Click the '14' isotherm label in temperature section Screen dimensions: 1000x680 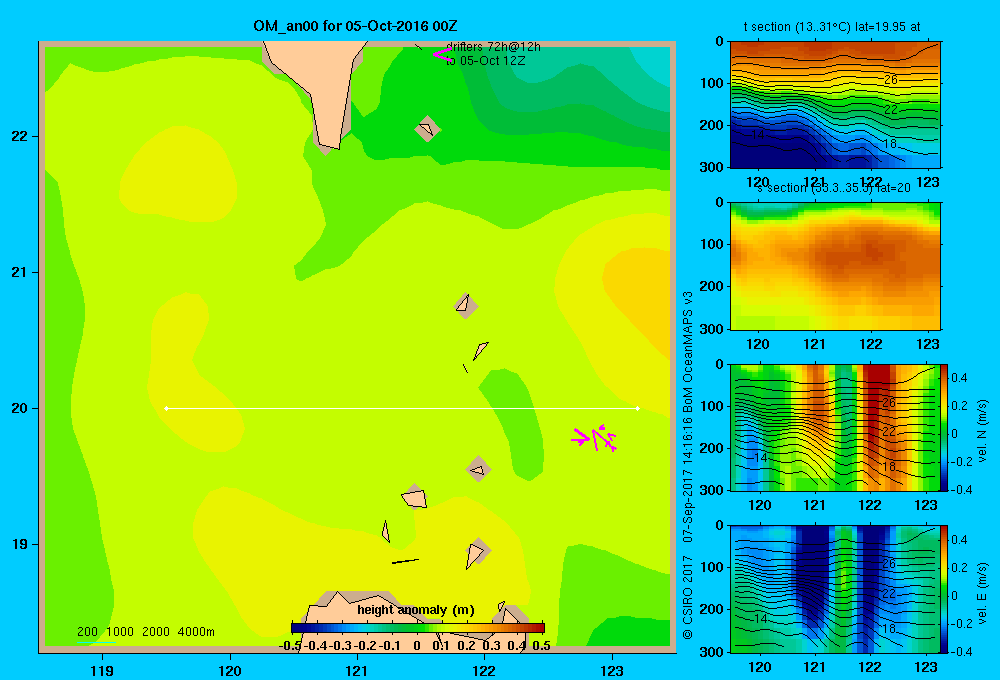coord(757,135)
